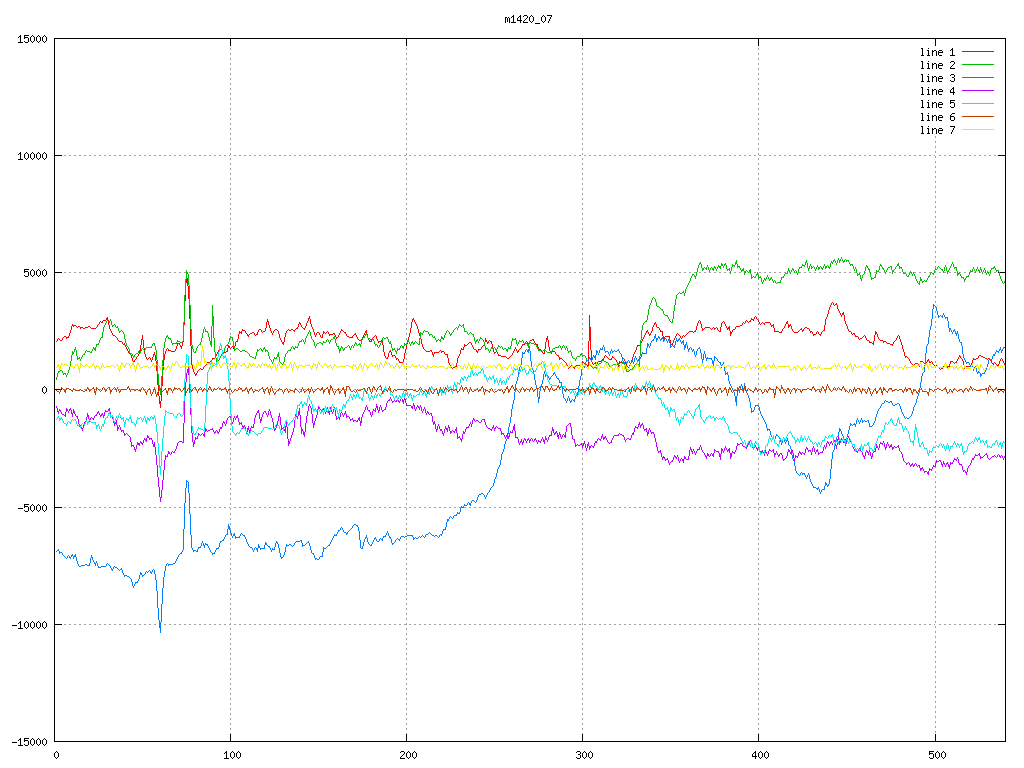Click the x-axis tick label 500
Viewport: 1024px width, 768px height.
[x=935, y=755]
